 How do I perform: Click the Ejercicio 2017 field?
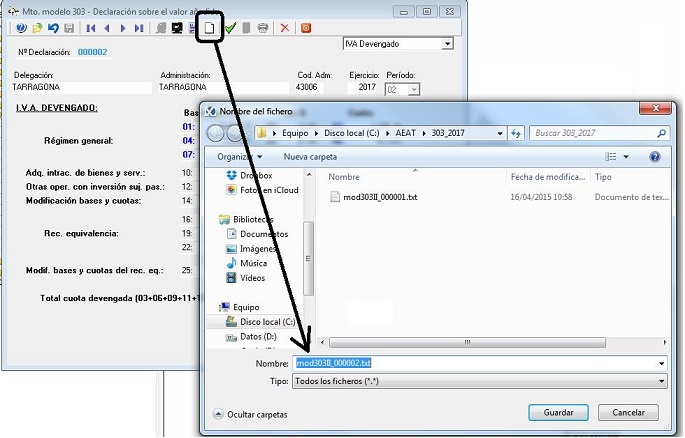363,87
